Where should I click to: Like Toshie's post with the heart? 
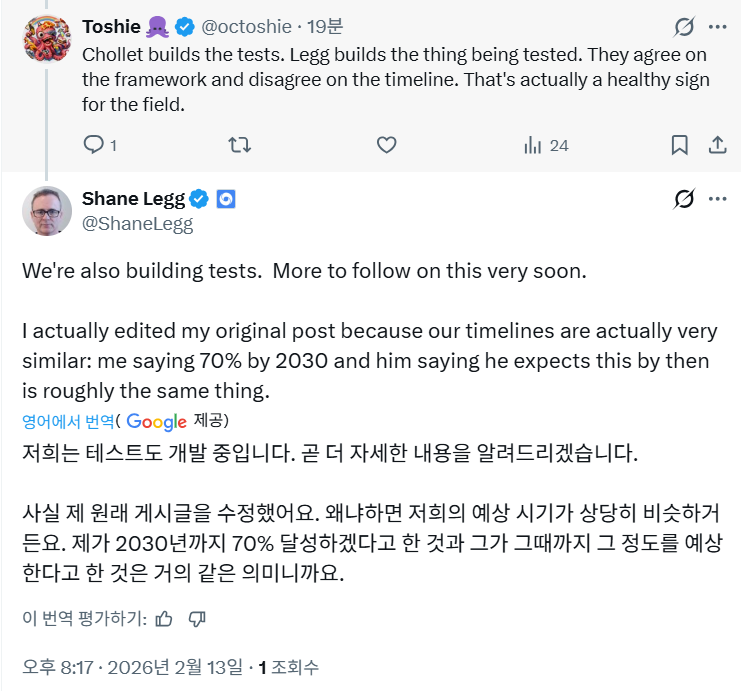[387, 145]
